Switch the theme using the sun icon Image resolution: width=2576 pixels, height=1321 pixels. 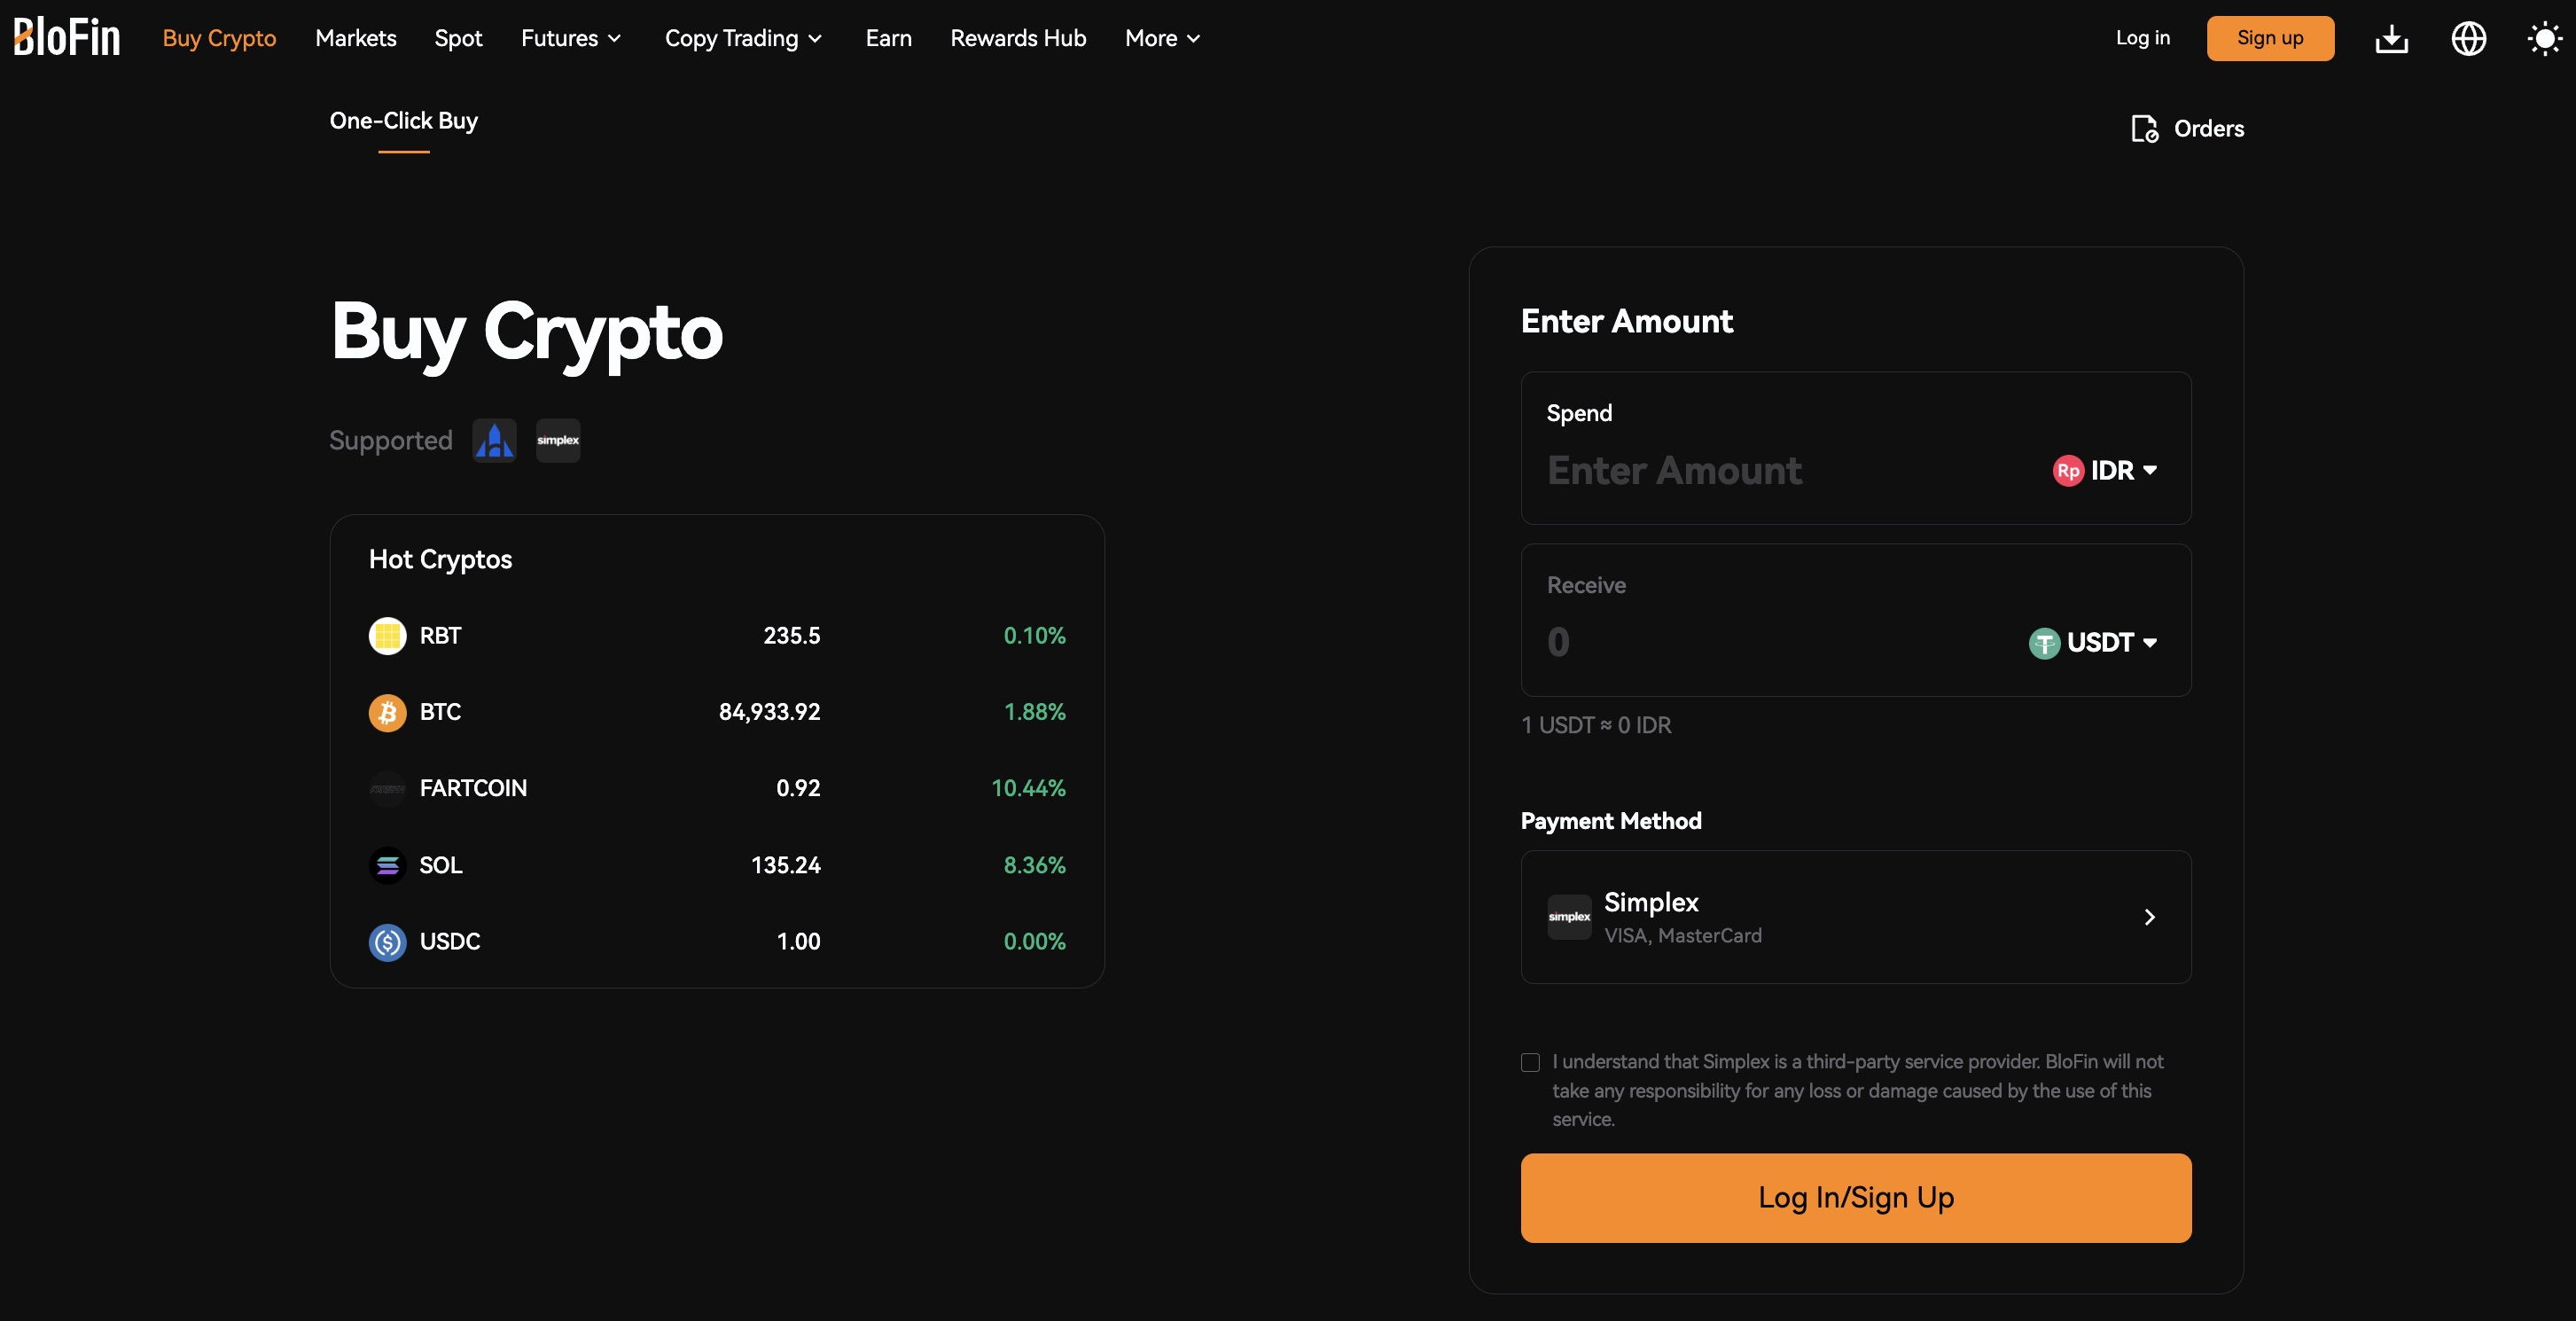2544,38
